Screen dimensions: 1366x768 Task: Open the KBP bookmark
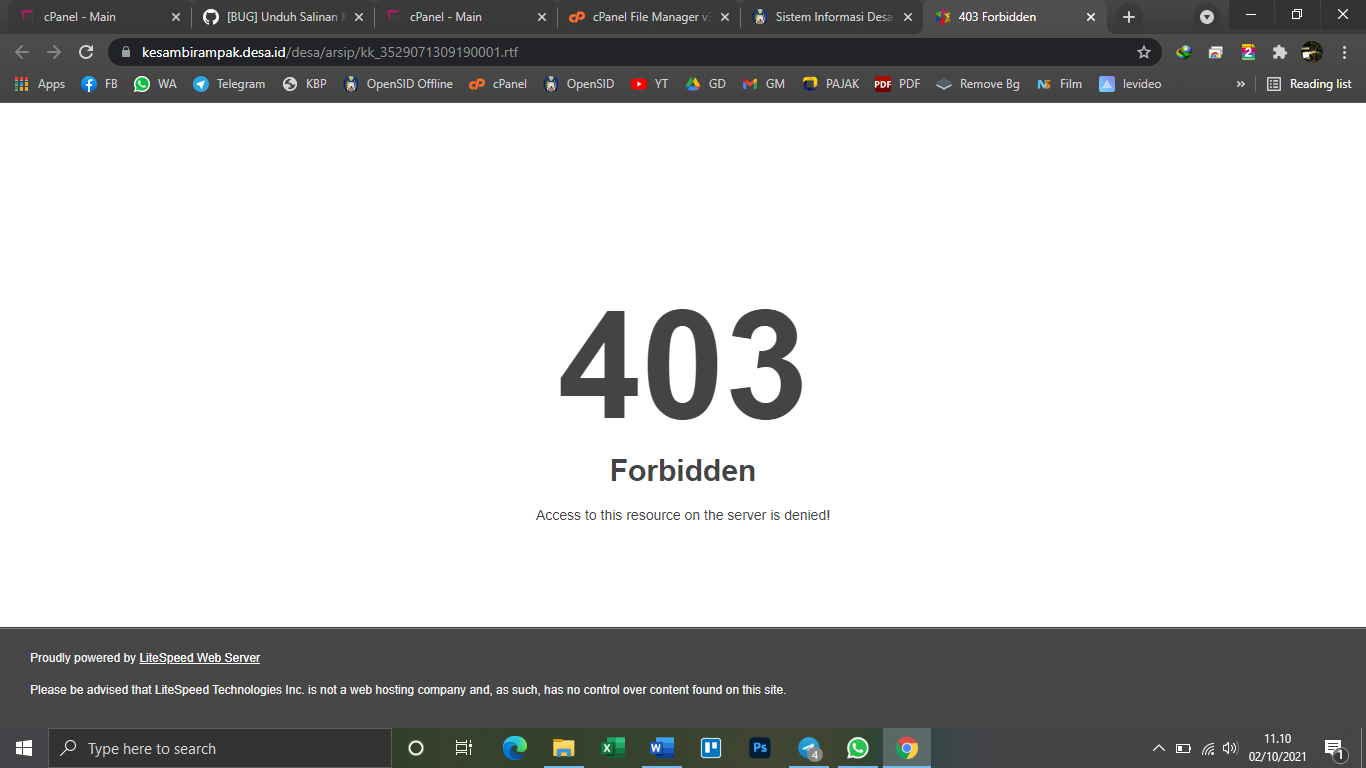pyautogui.click(x=305, y=84)
